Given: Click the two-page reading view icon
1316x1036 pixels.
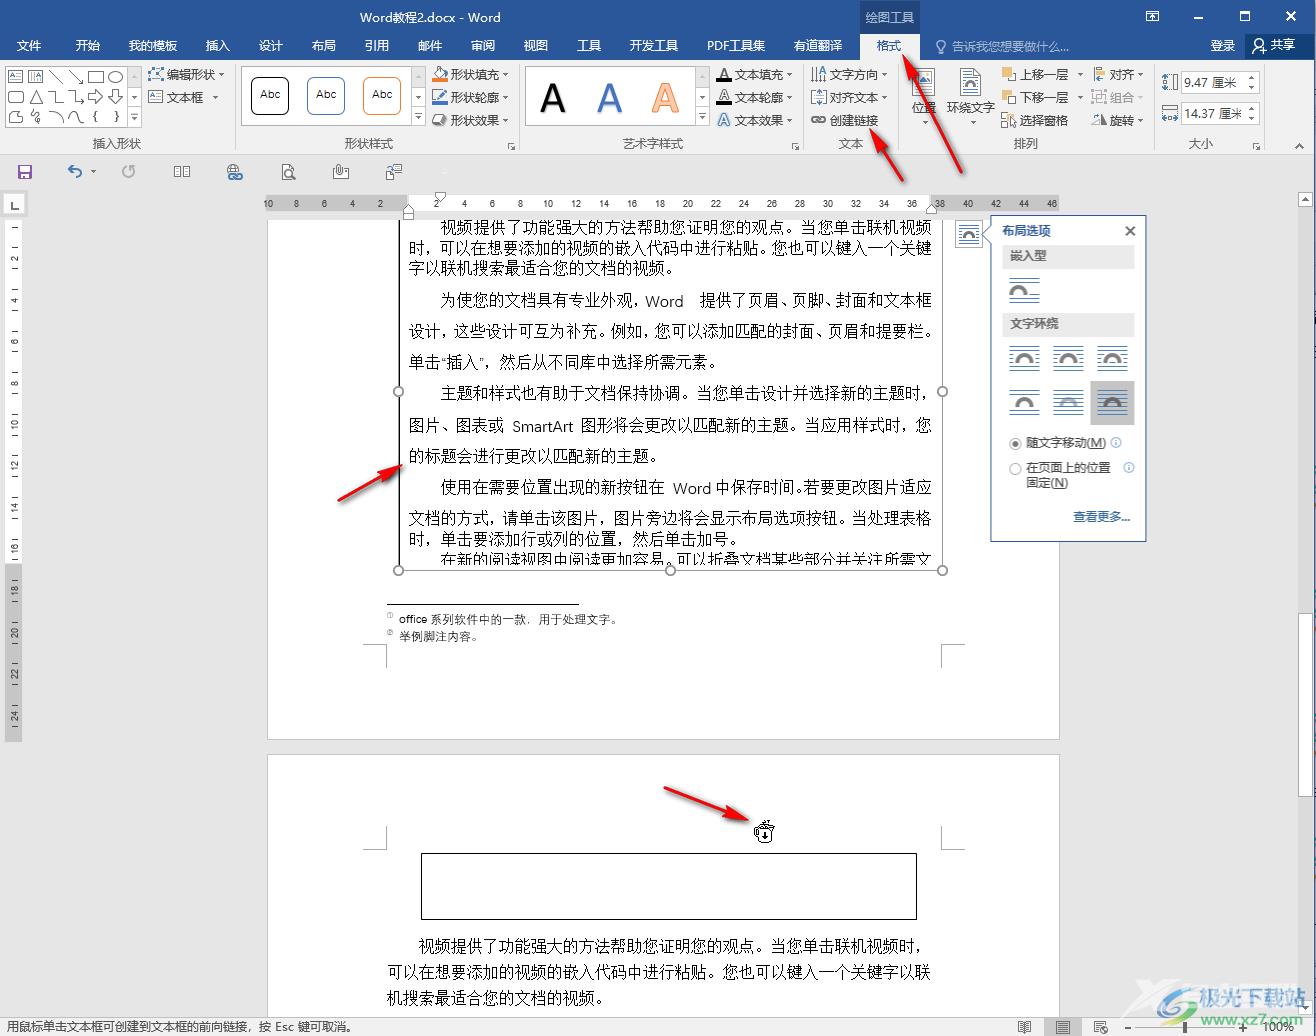Looking at the screenshot, I should click(x=181, y=172).
